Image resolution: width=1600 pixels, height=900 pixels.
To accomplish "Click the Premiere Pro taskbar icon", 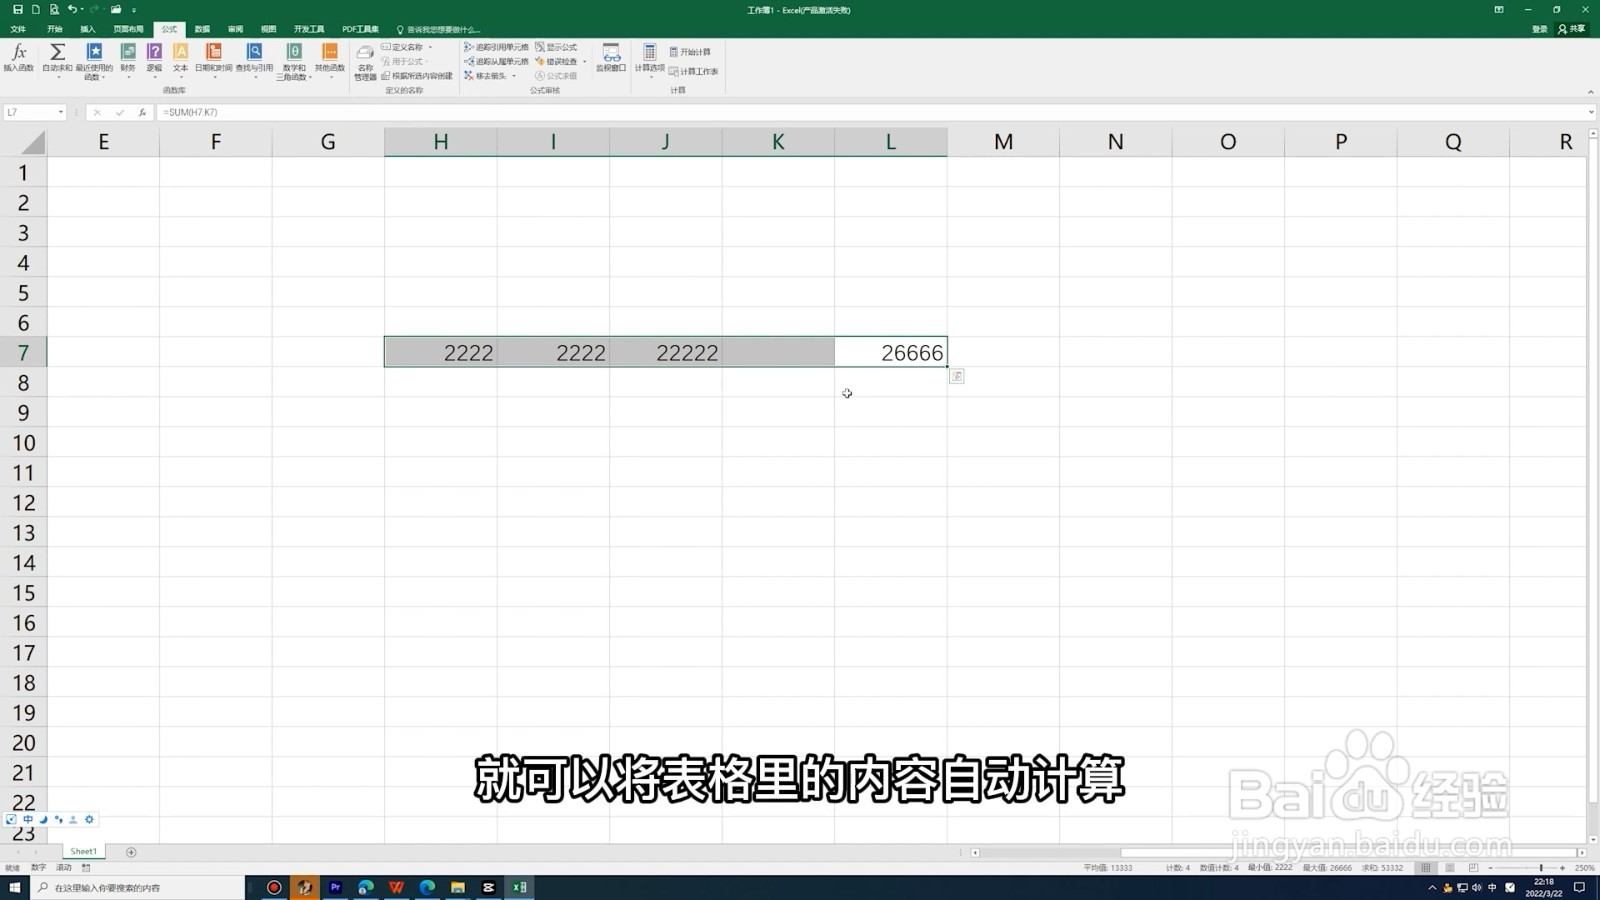I will click(x=335, y=887).
